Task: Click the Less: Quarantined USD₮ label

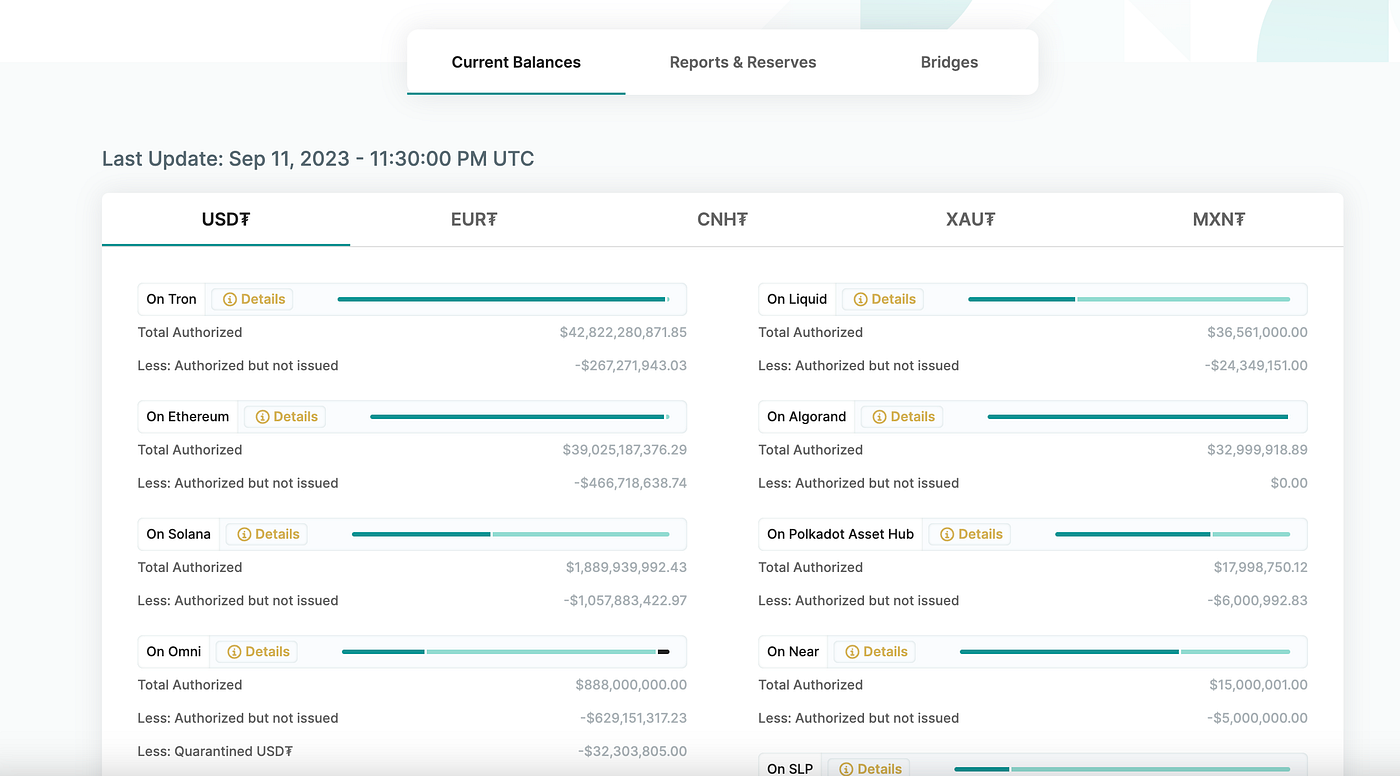Action: click(215, 751)
